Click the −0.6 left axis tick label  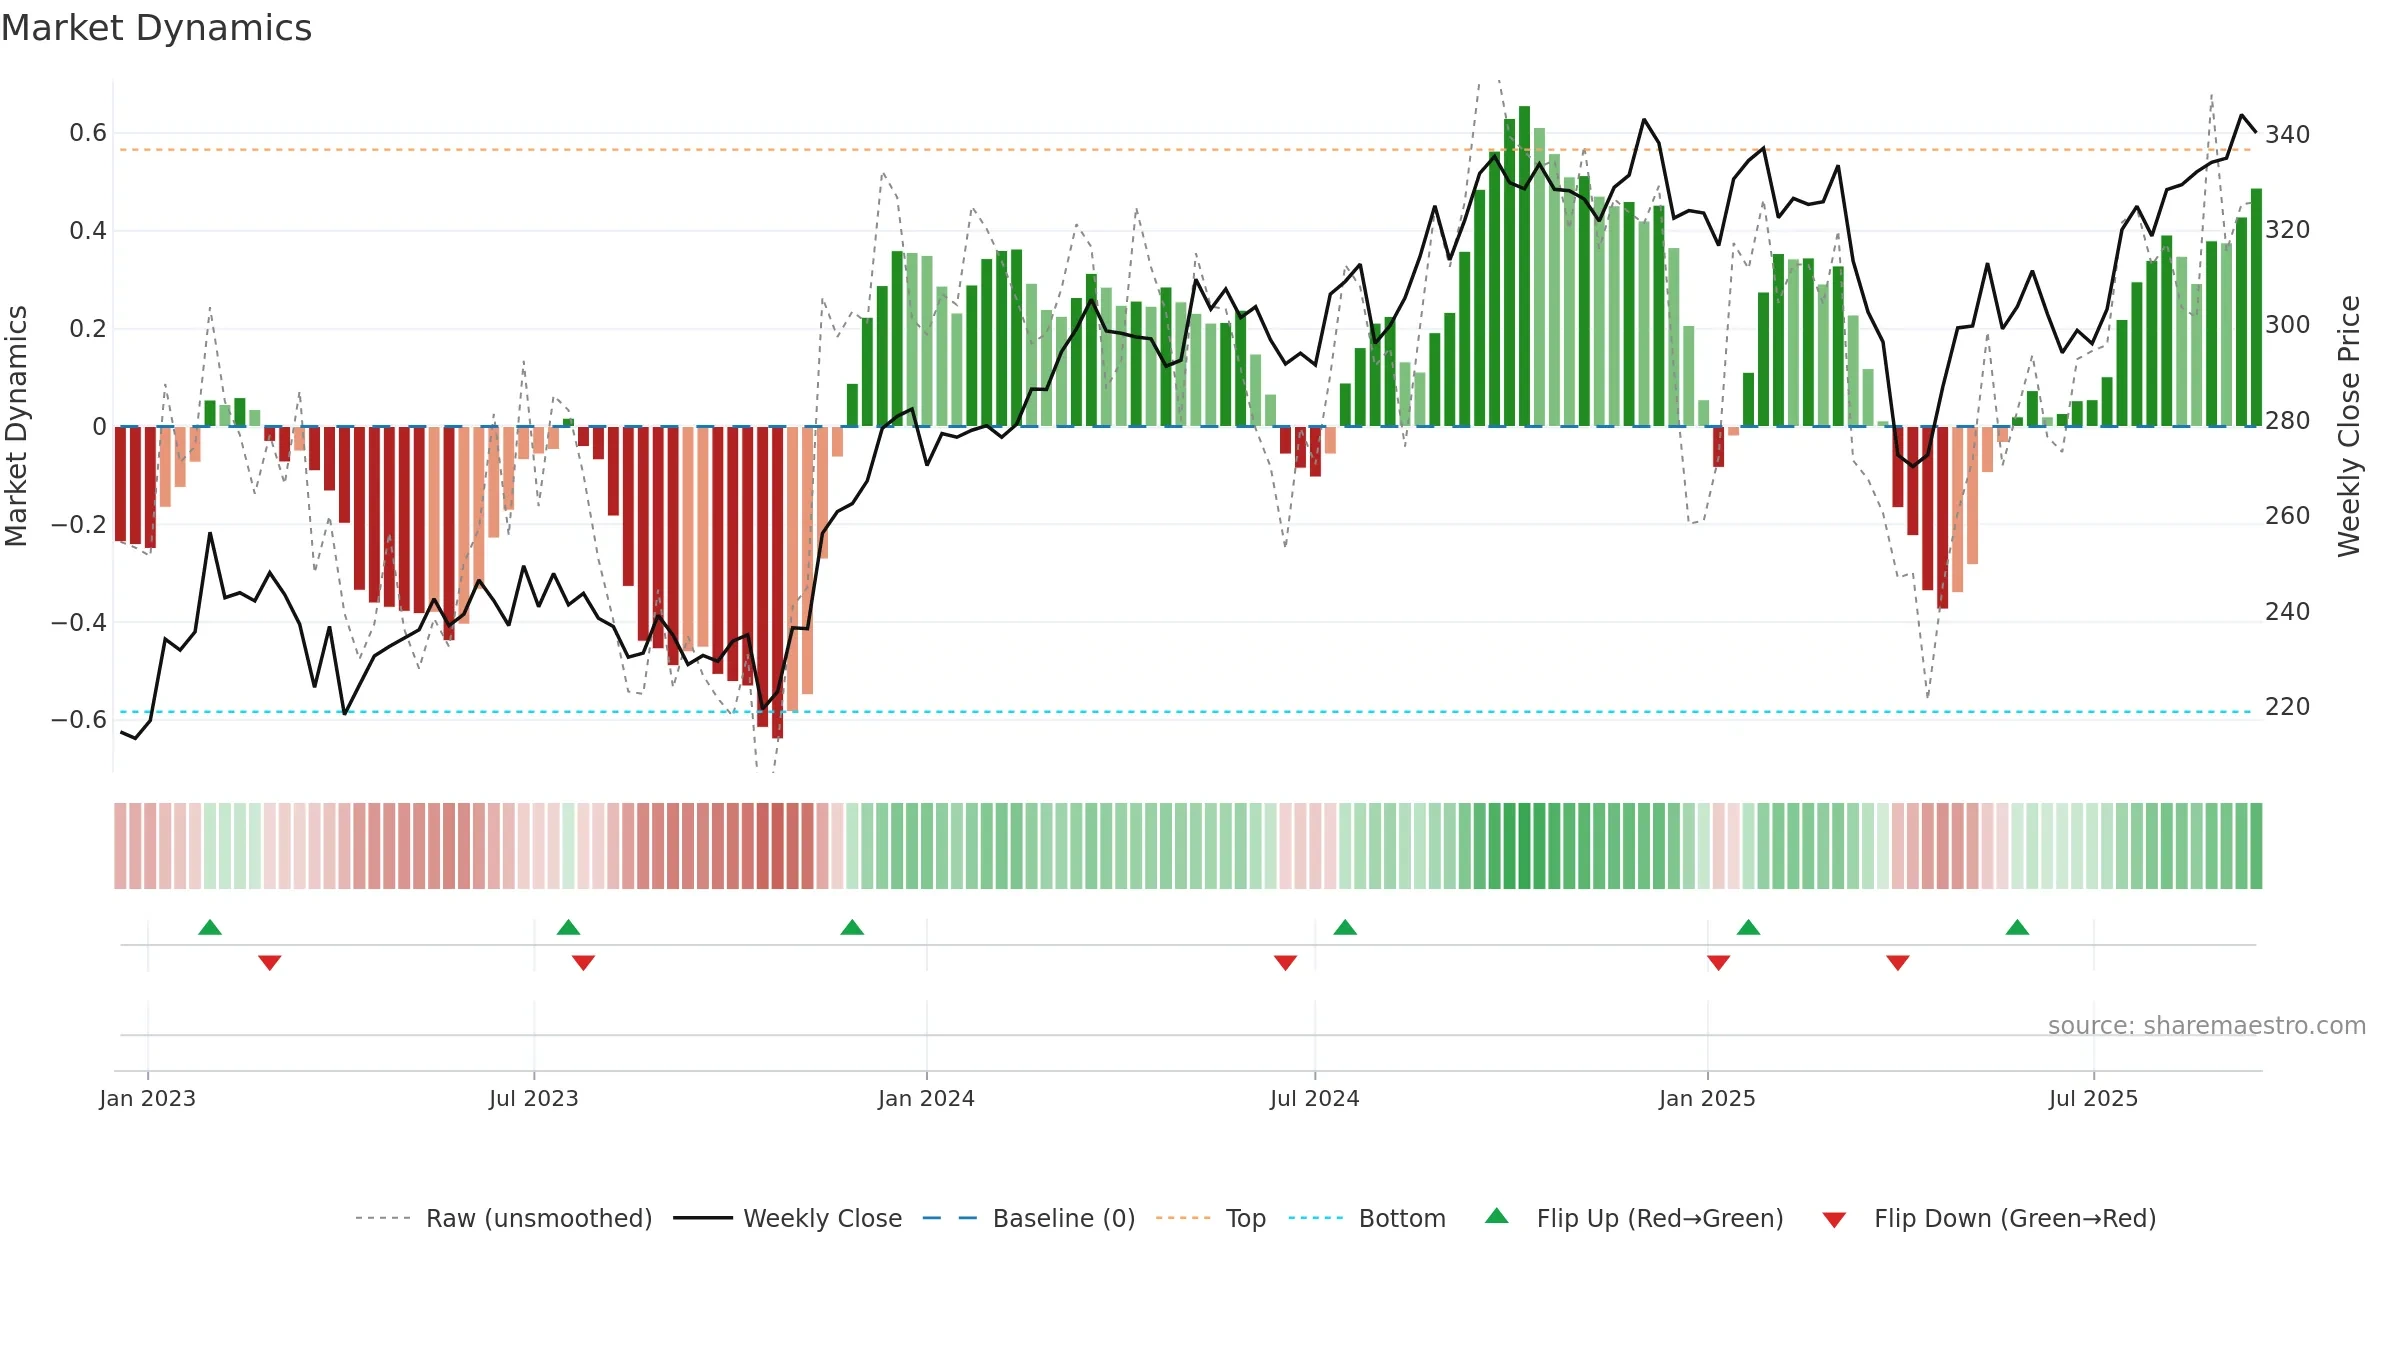pos(79,720)
